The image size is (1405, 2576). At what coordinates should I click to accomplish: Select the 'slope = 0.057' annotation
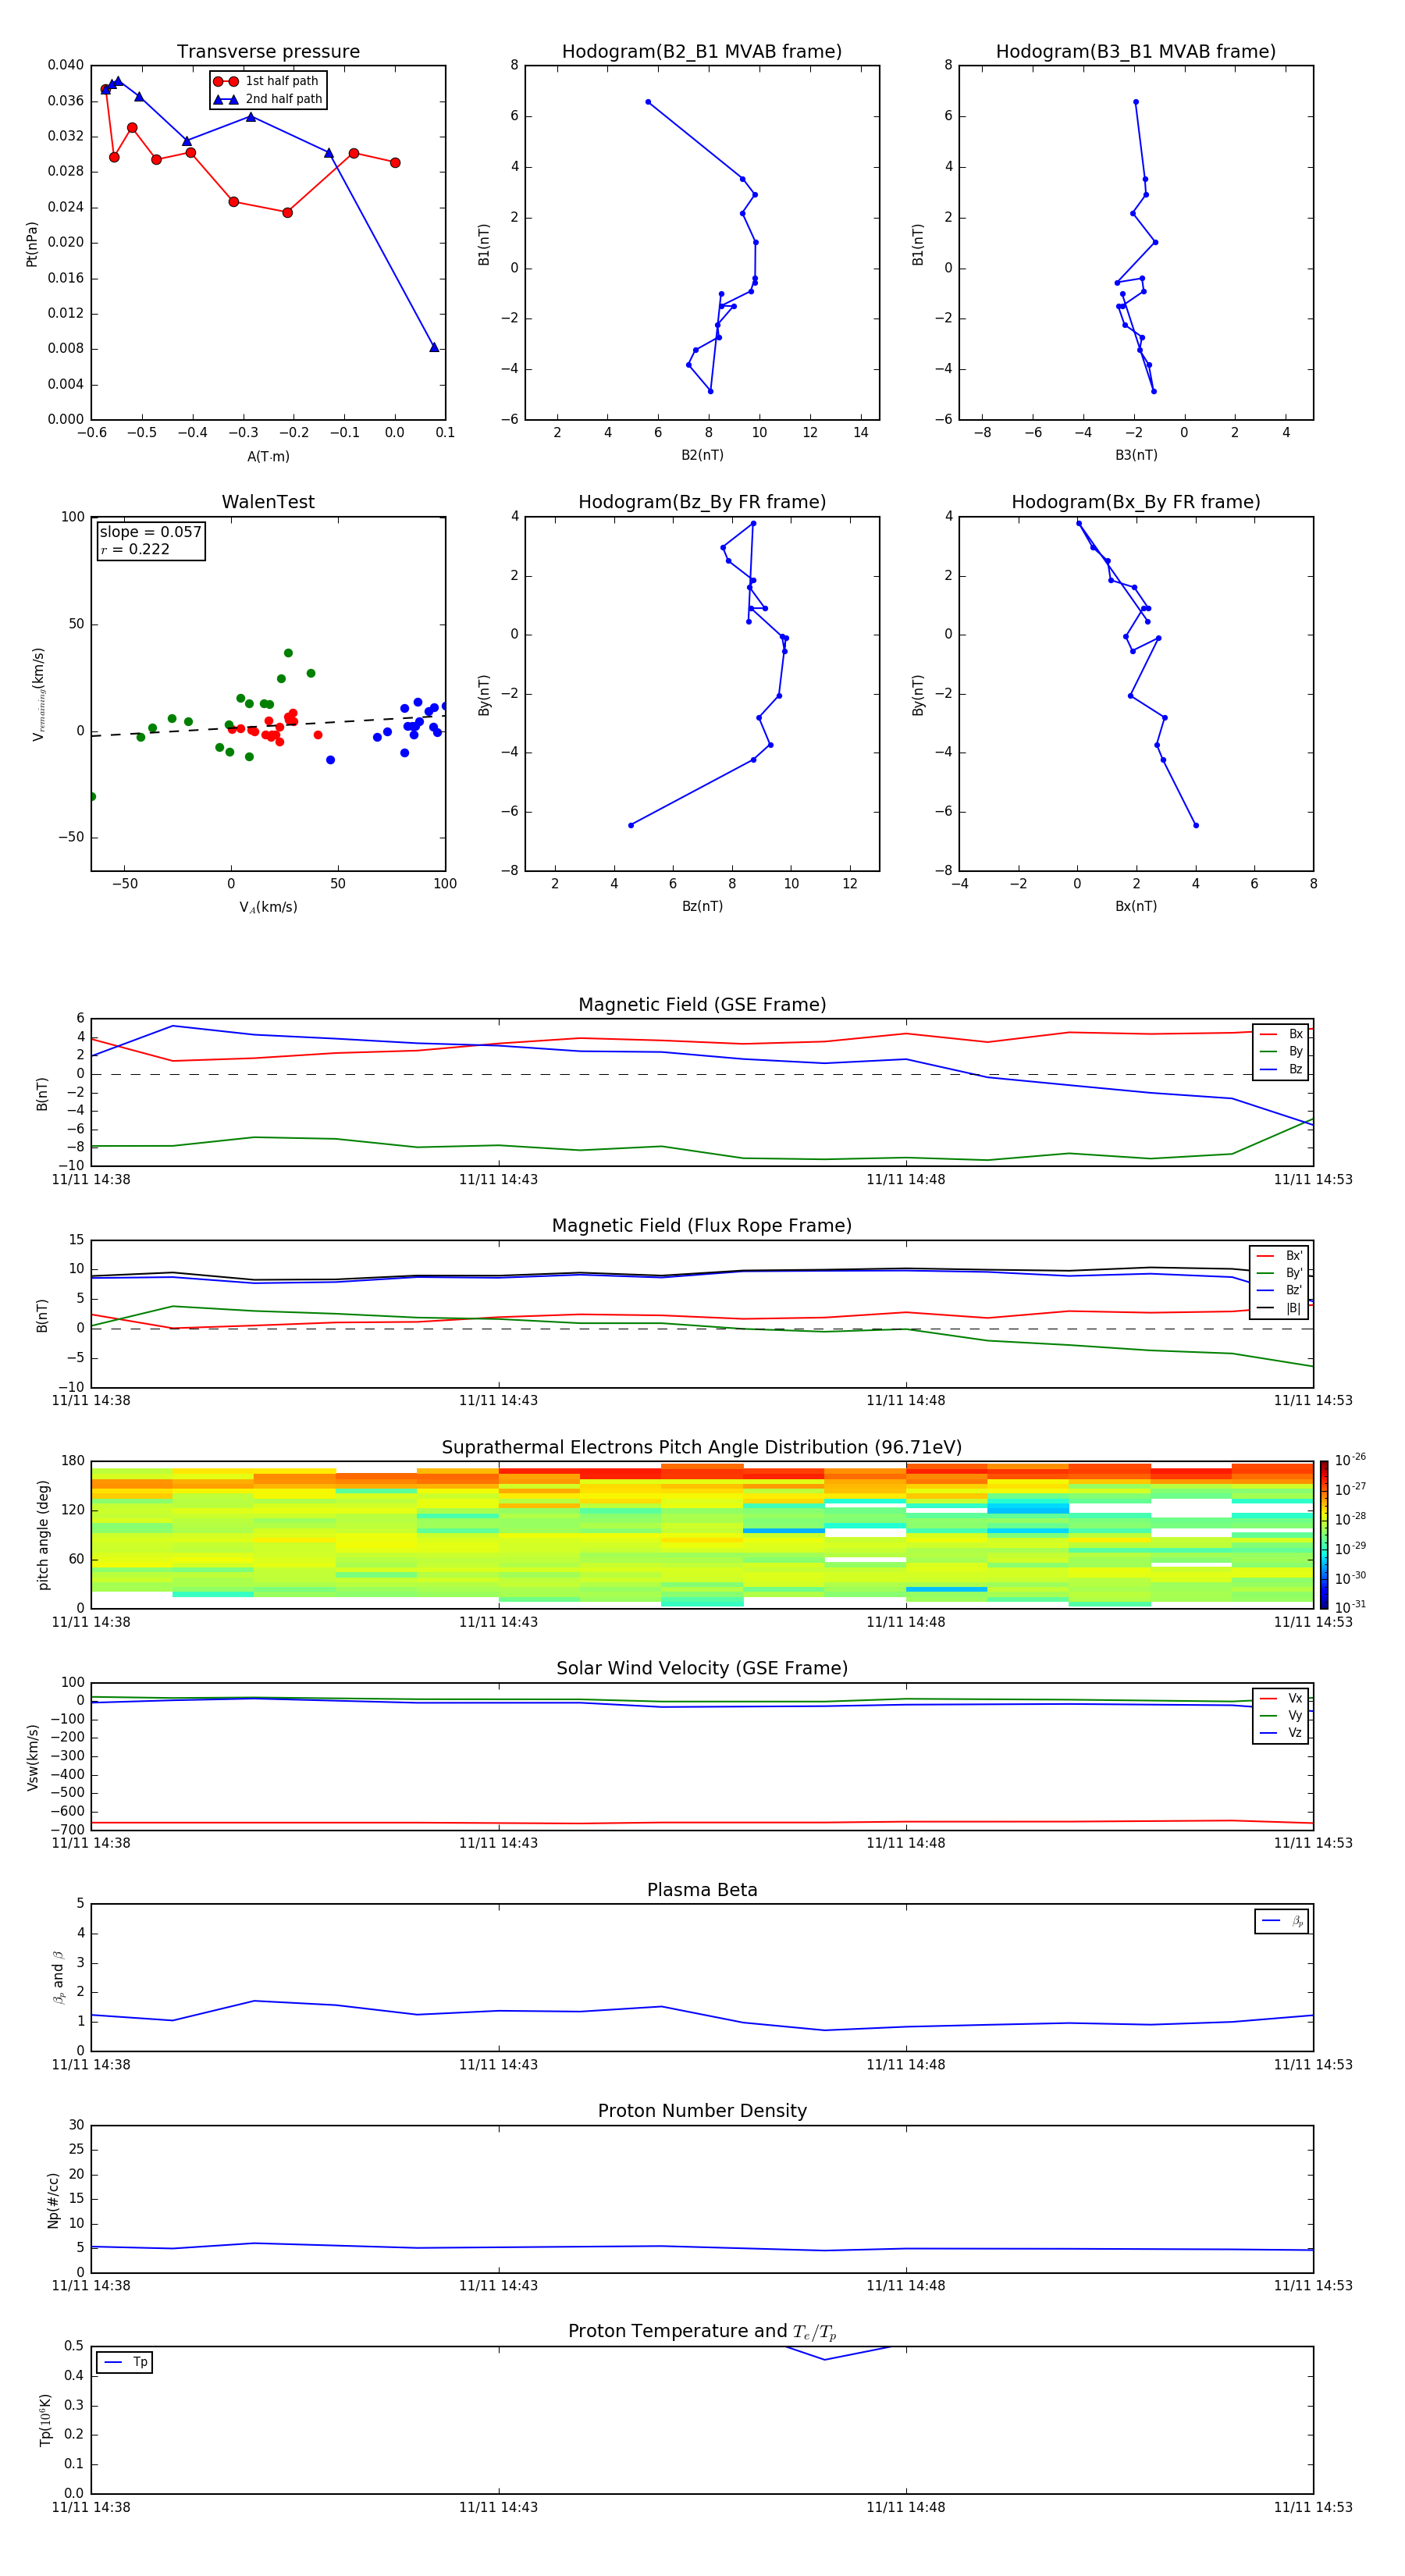pyautogui.click(x=150, y=532)
